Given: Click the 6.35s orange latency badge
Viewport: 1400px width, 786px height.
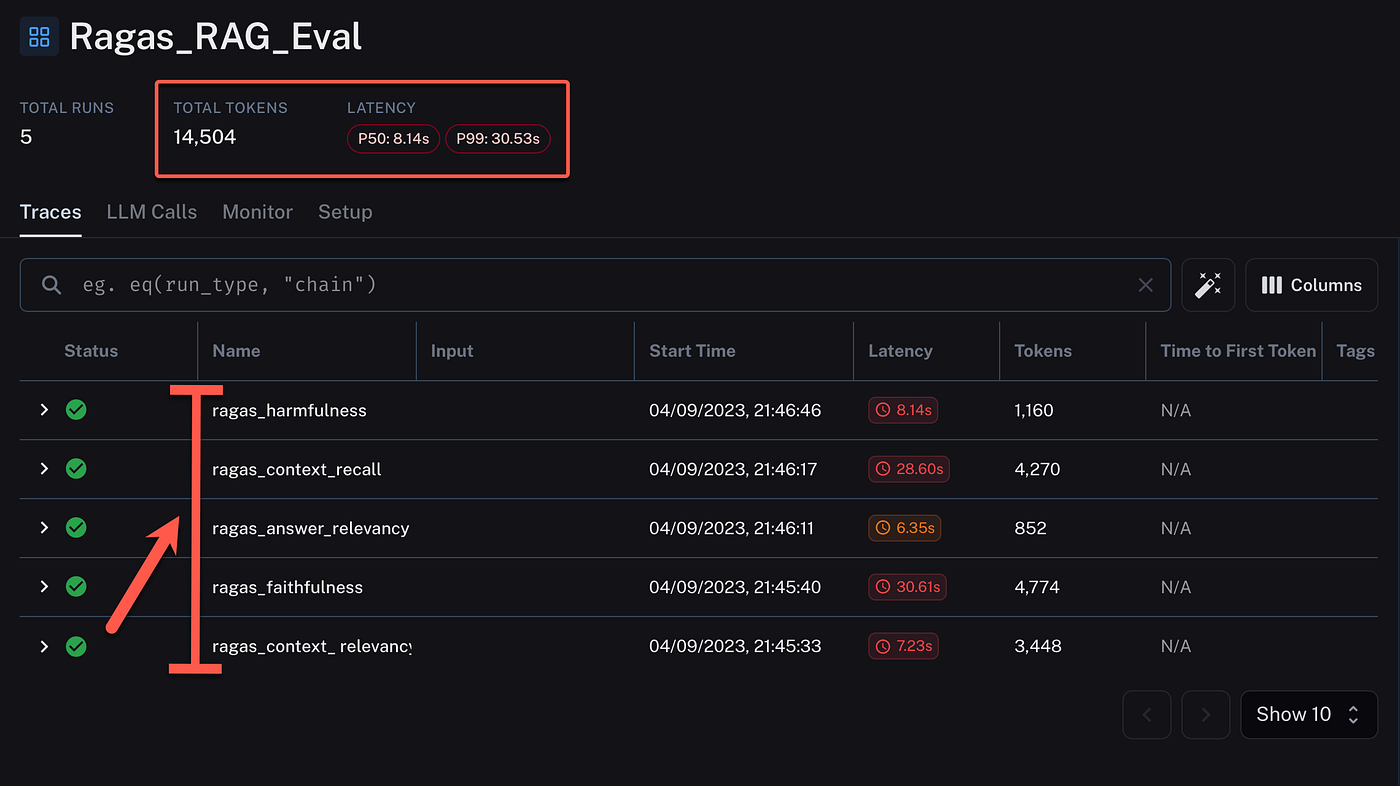Looking at the screenshot, I should [904, 528].
